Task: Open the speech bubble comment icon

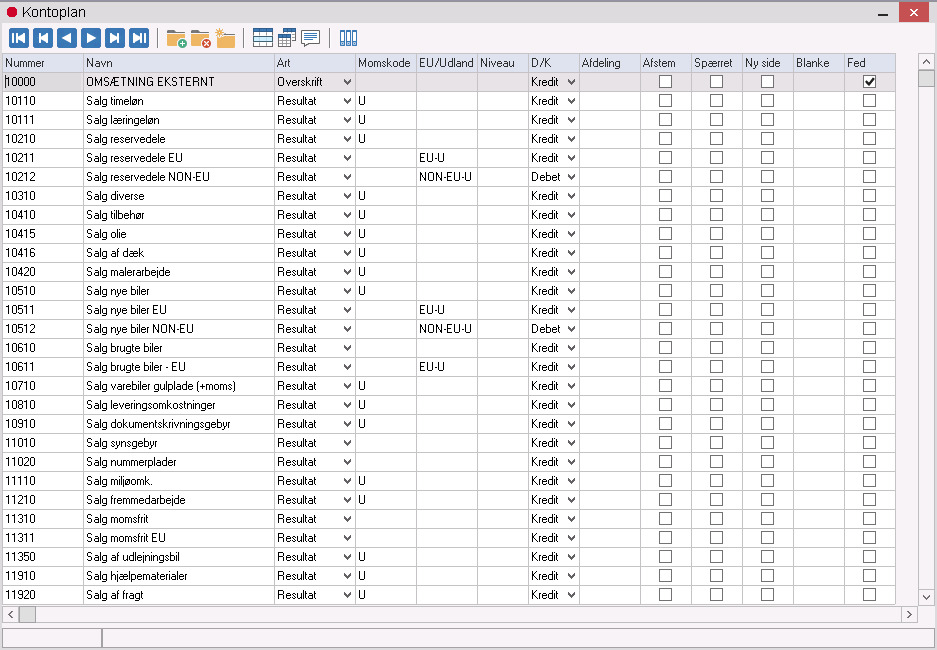Action: tap(311, 38)
